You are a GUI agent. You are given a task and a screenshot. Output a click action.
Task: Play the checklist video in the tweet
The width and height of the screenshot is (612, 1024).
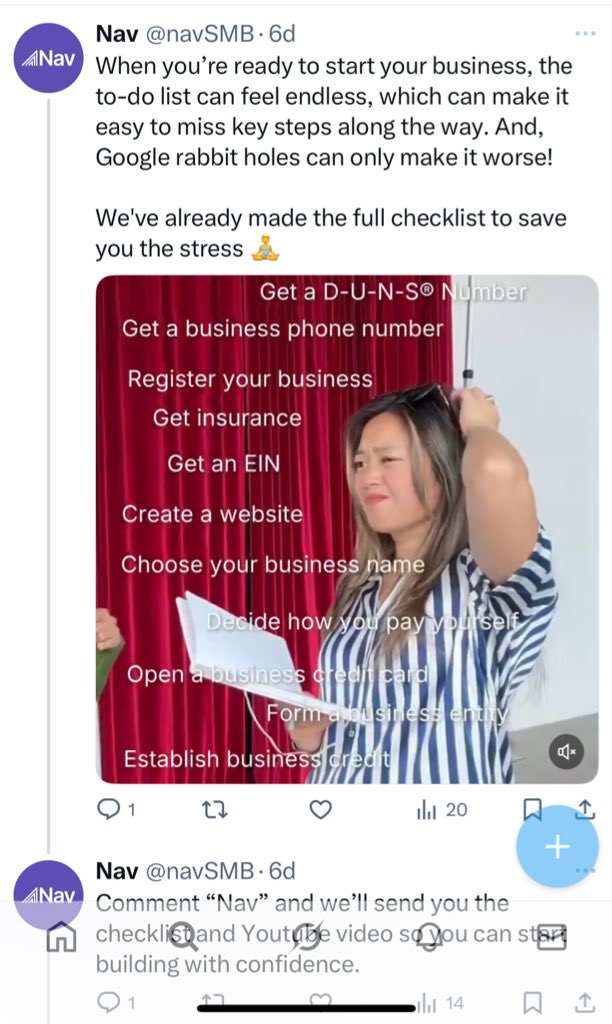[x=347, y=529]
